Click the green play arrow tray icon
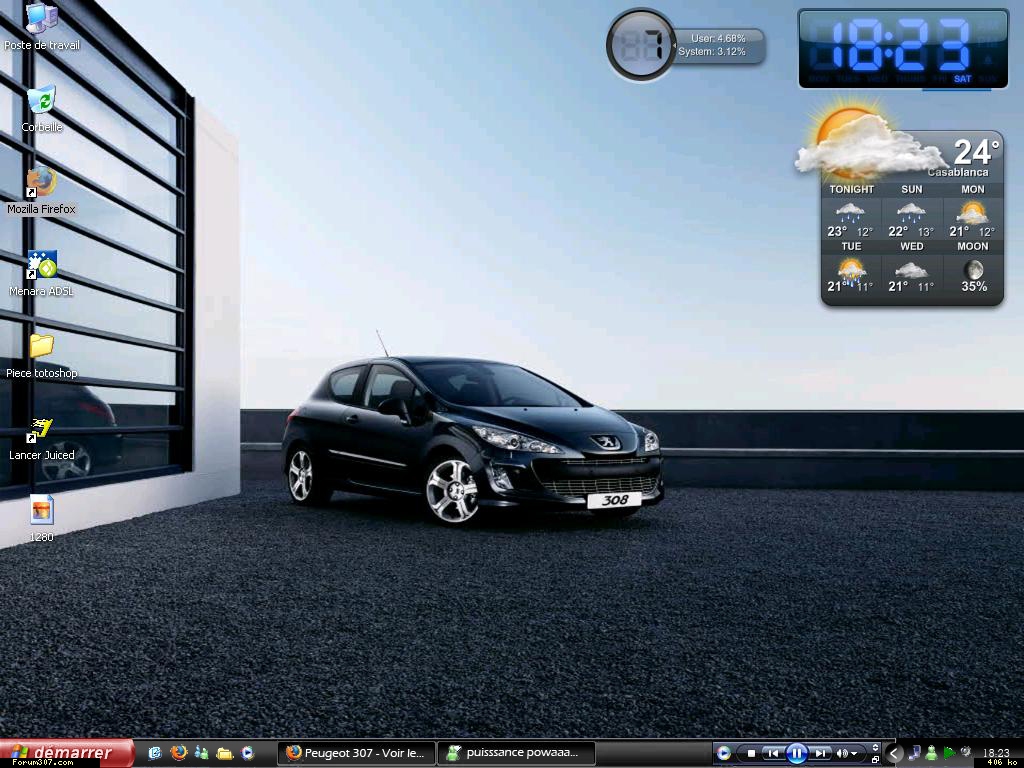 tap(949, 754)
